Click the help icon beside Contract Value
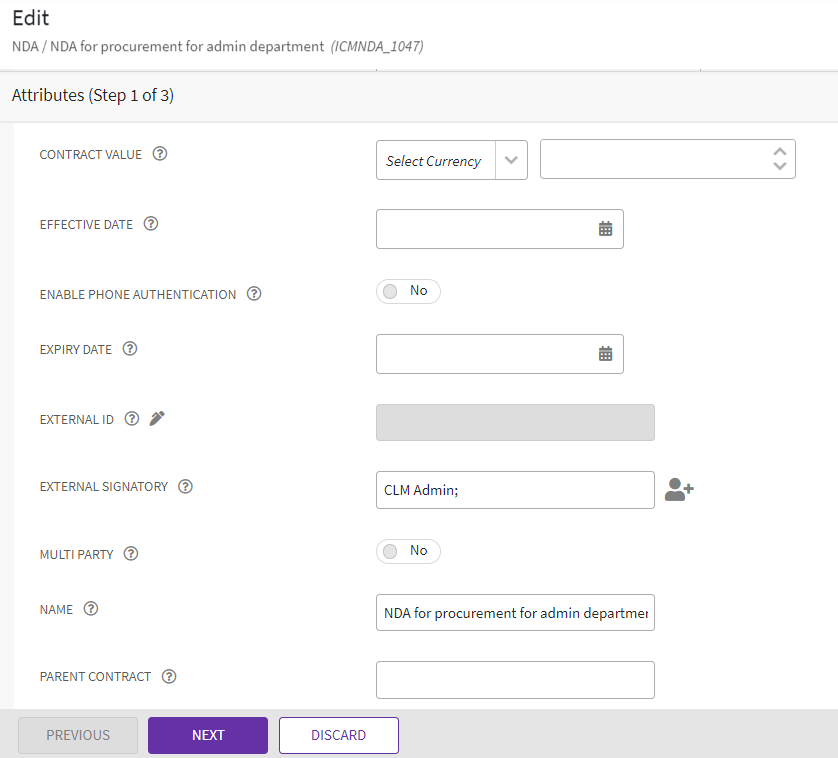Viewport: 838px width, 758px height. point(160,155)
